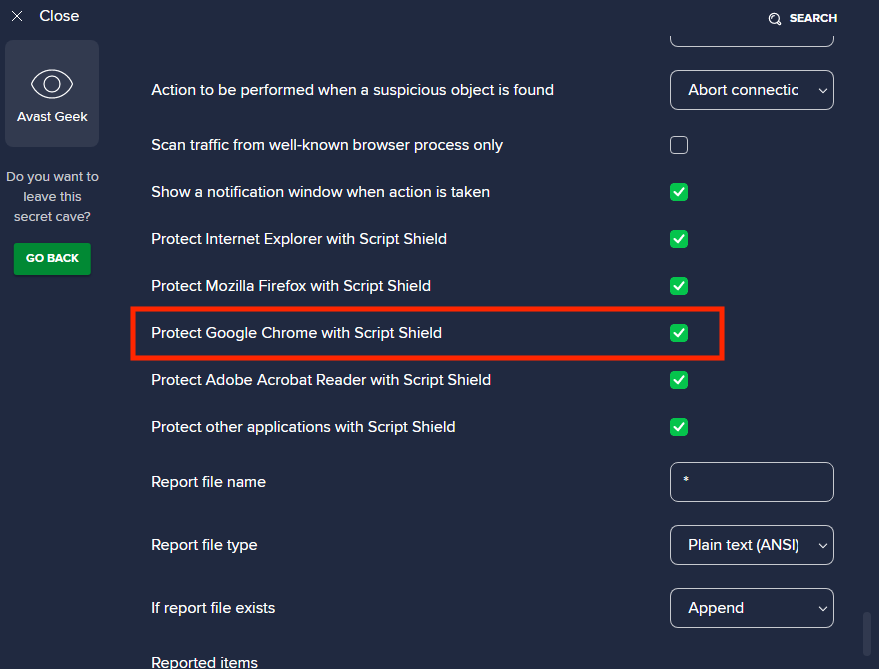Uncheck Protect Adobe Acrobat Reader Script Shield
The height and width of the screenshot is (669, 879).
(x=679, y=380)
